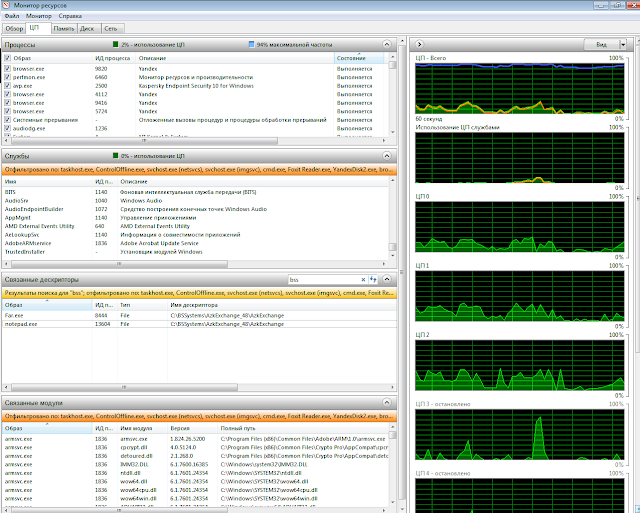640x513 pixels.
Task: Select the AMD External Events Utility service
Action: [195, 226]
